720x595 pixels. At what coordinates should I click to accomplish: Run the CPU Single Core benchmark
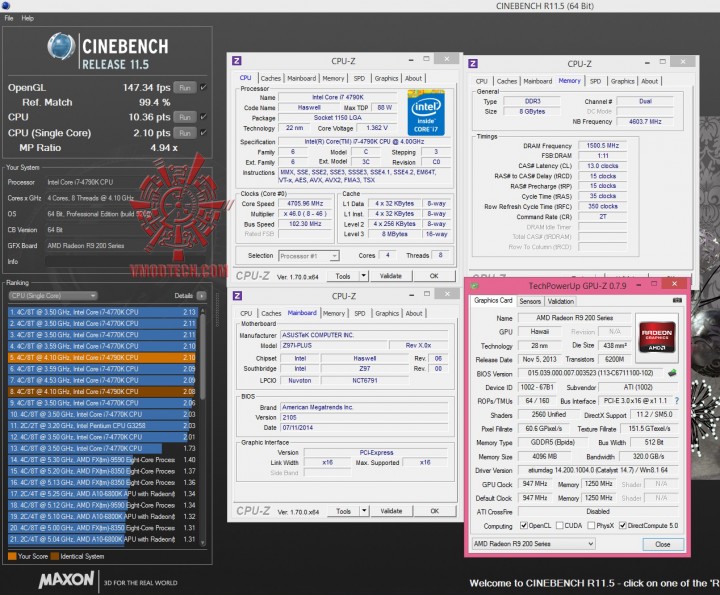(185, 133)
